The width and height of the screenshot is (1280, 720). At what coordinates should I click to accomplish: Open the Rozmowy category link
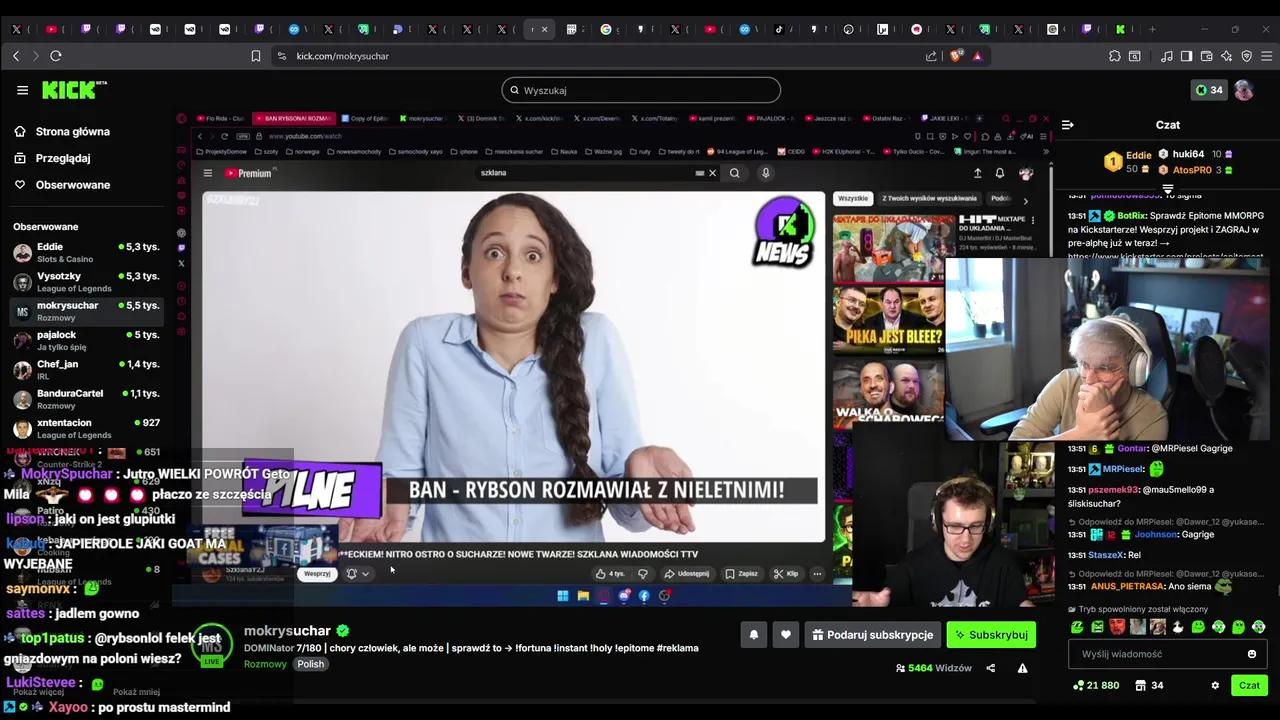point(265,664)
